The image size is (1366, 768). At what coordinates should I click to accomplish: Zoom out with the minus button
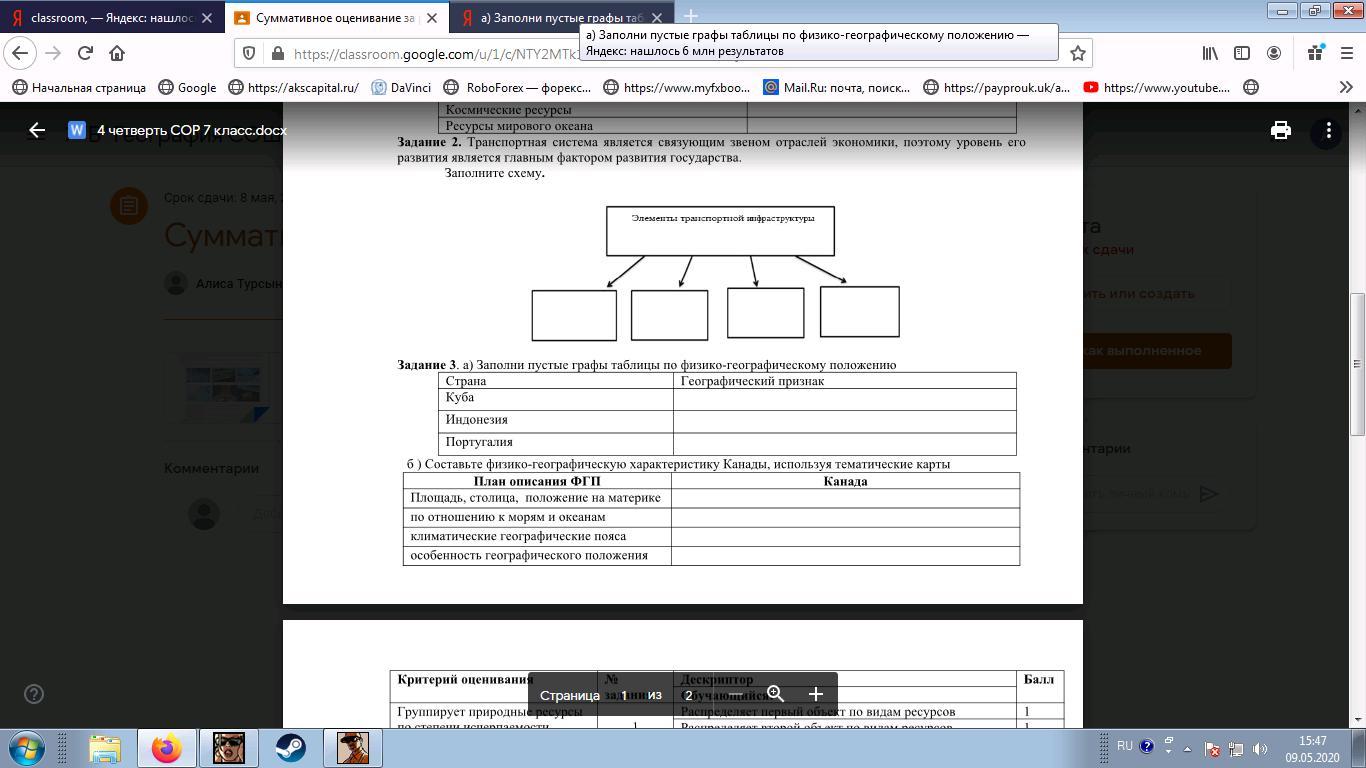pyautogui.click(x=735, y=694)
